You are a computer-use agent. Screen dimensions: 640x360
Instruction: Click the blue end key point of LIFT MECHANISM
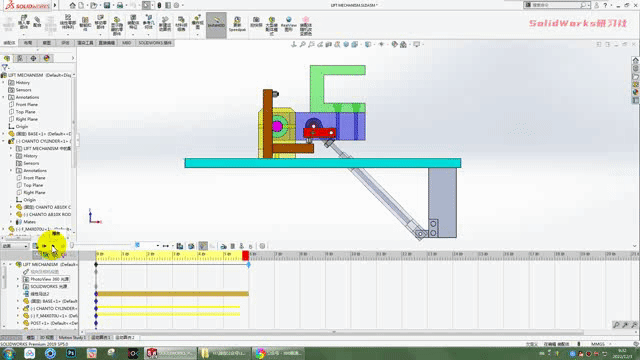(248, 265)
